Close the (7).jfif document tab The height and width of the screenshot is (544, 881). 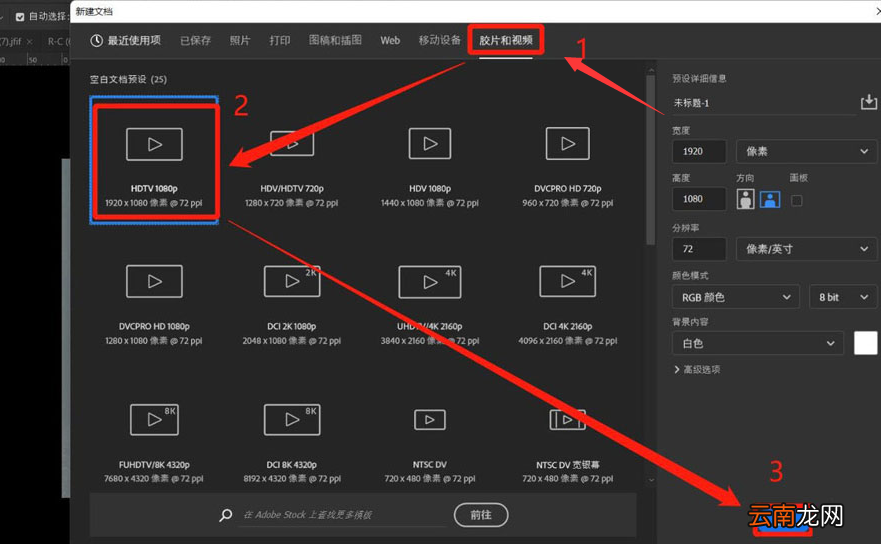(30, 42)
